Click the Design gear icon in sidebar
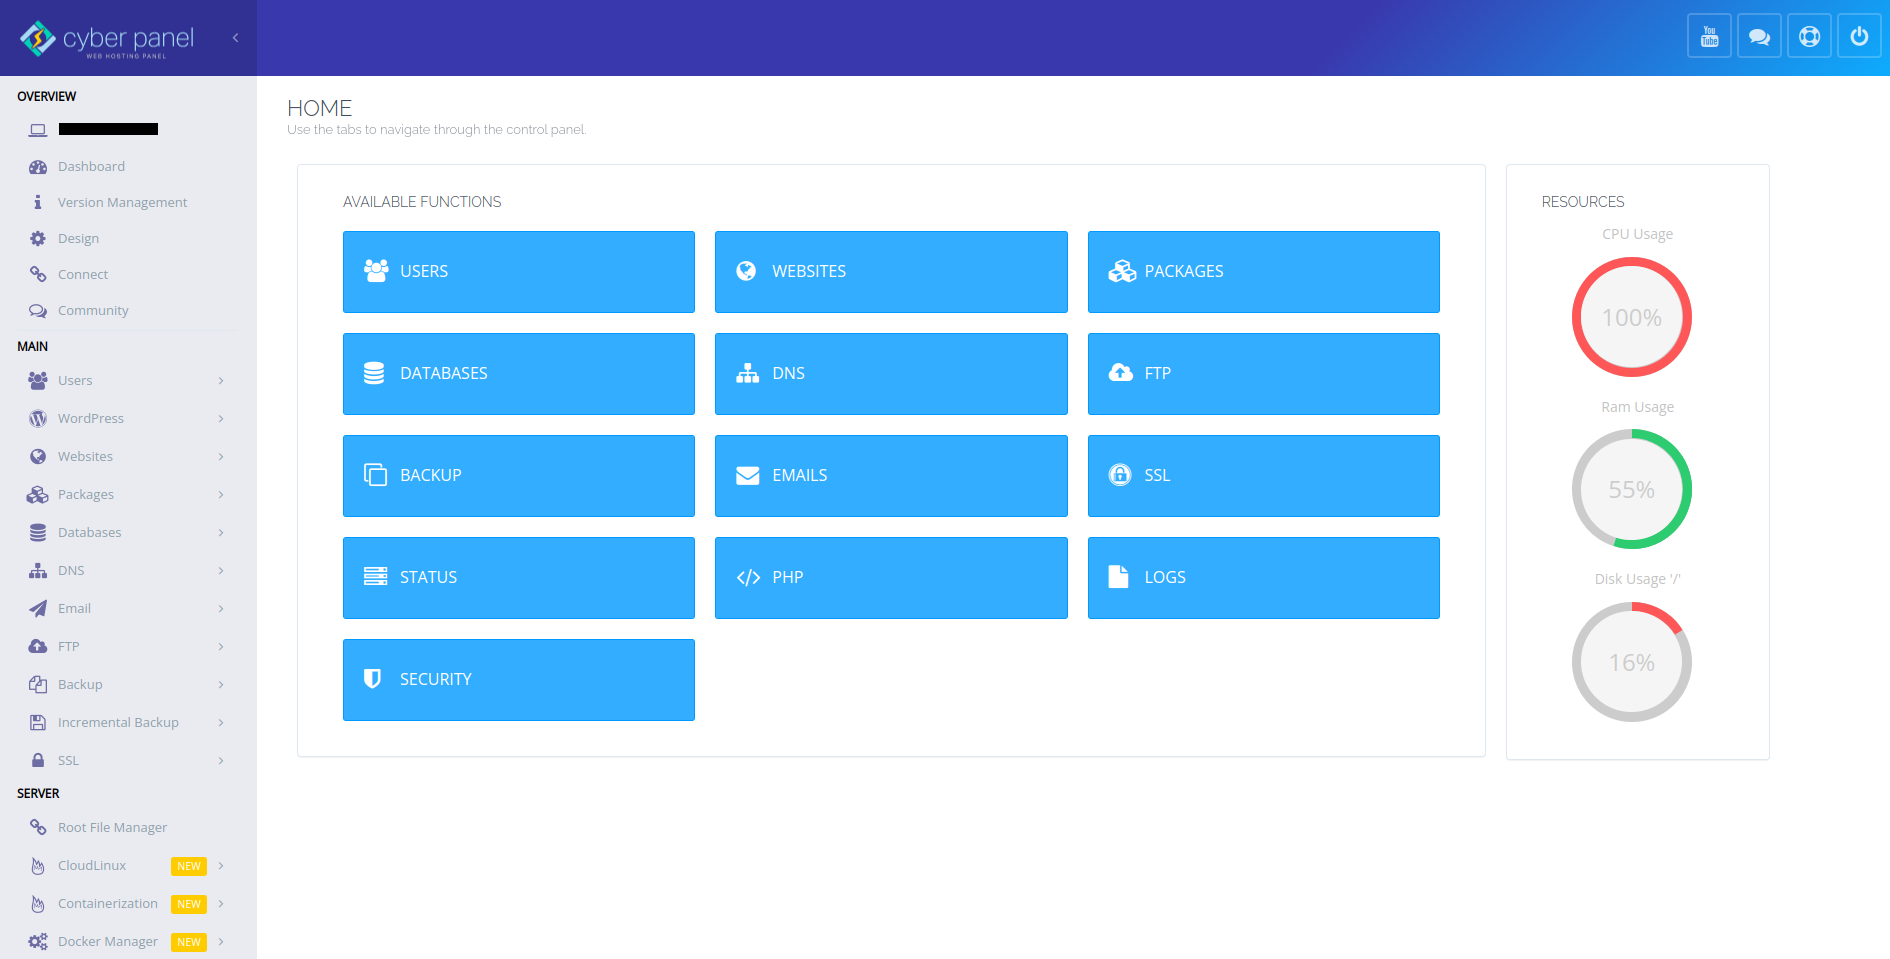This screenshot has width=1890, height=959. pos(38,239)
